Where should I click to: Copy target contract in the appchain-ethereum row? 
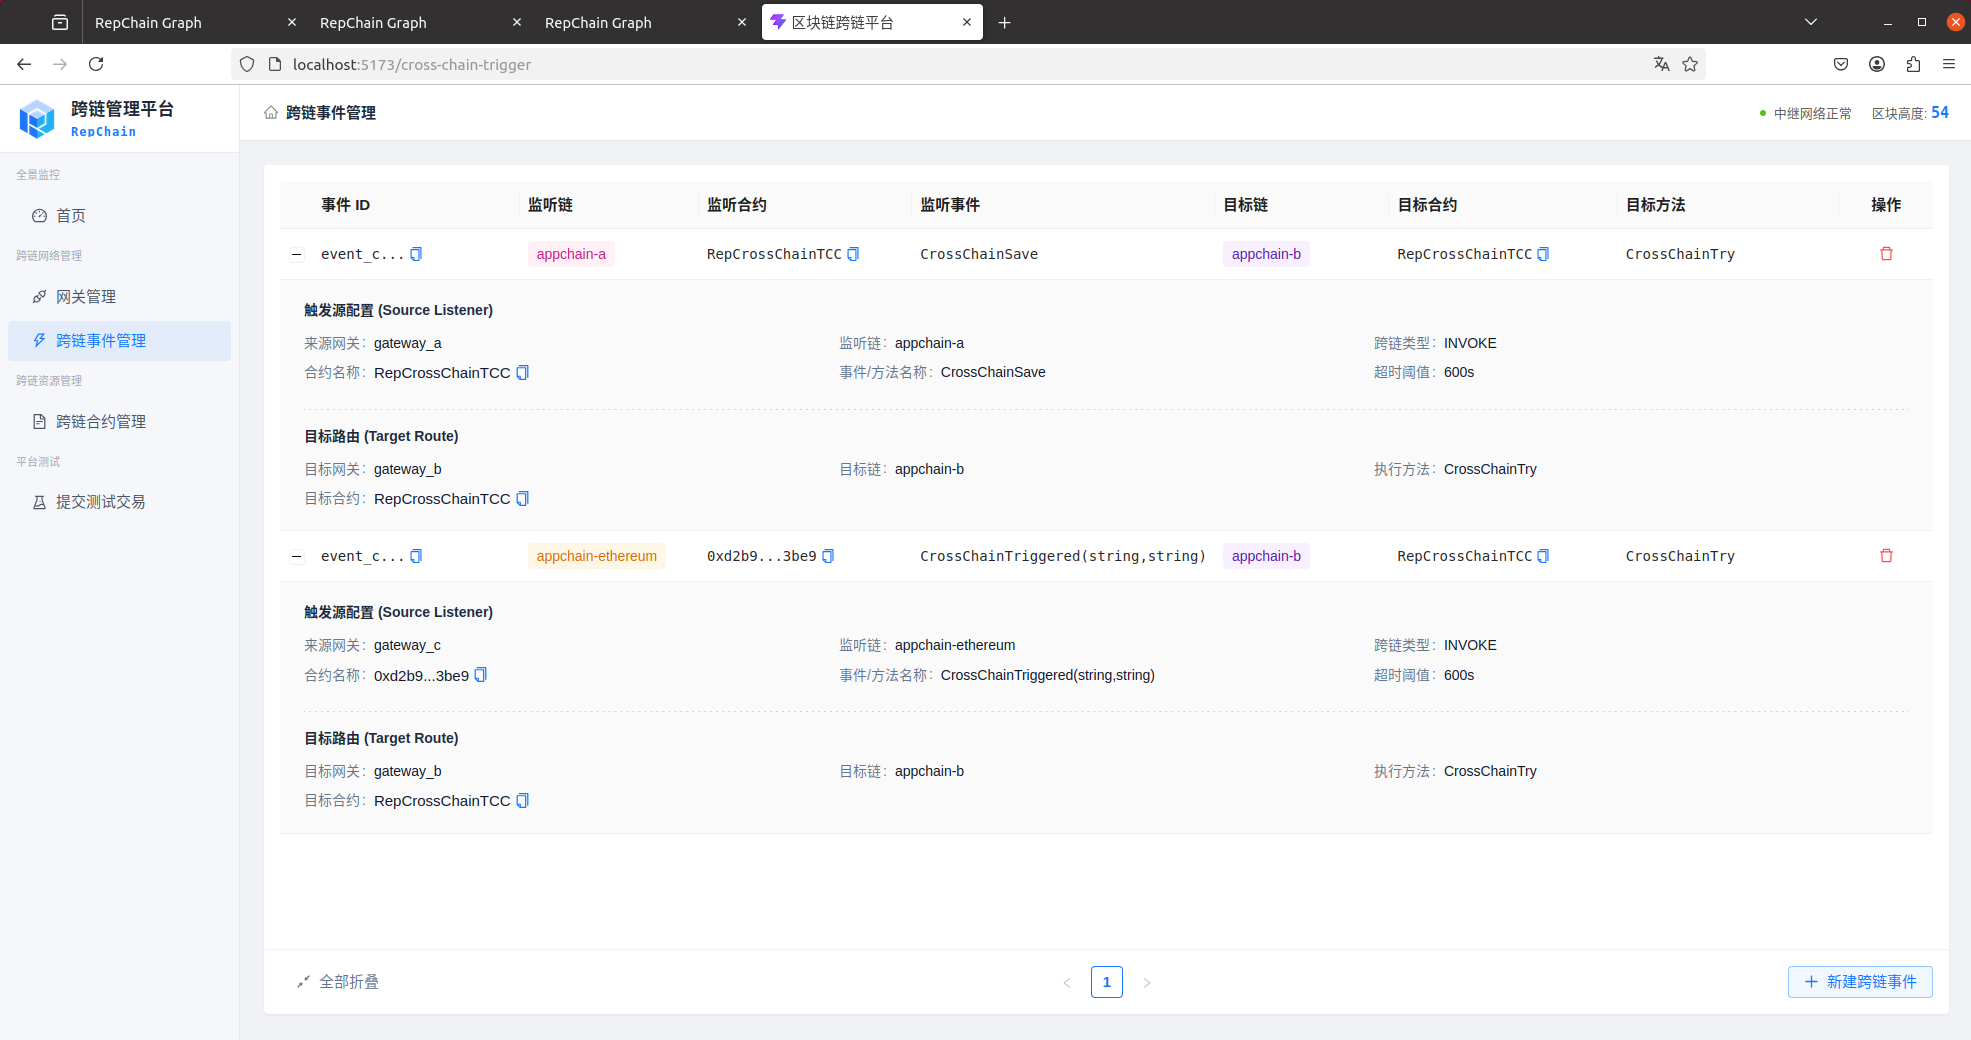point(1543,556)
